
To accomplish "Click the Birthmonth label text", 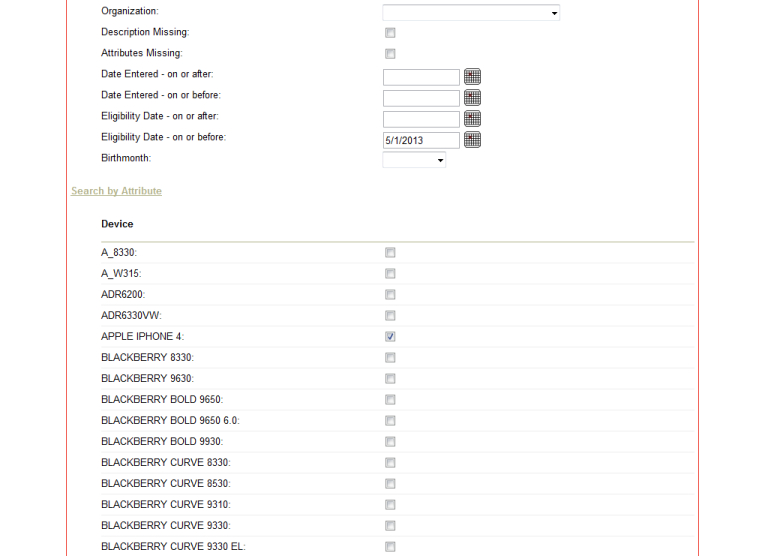I will pyautogui.click(x=126, y=158).
